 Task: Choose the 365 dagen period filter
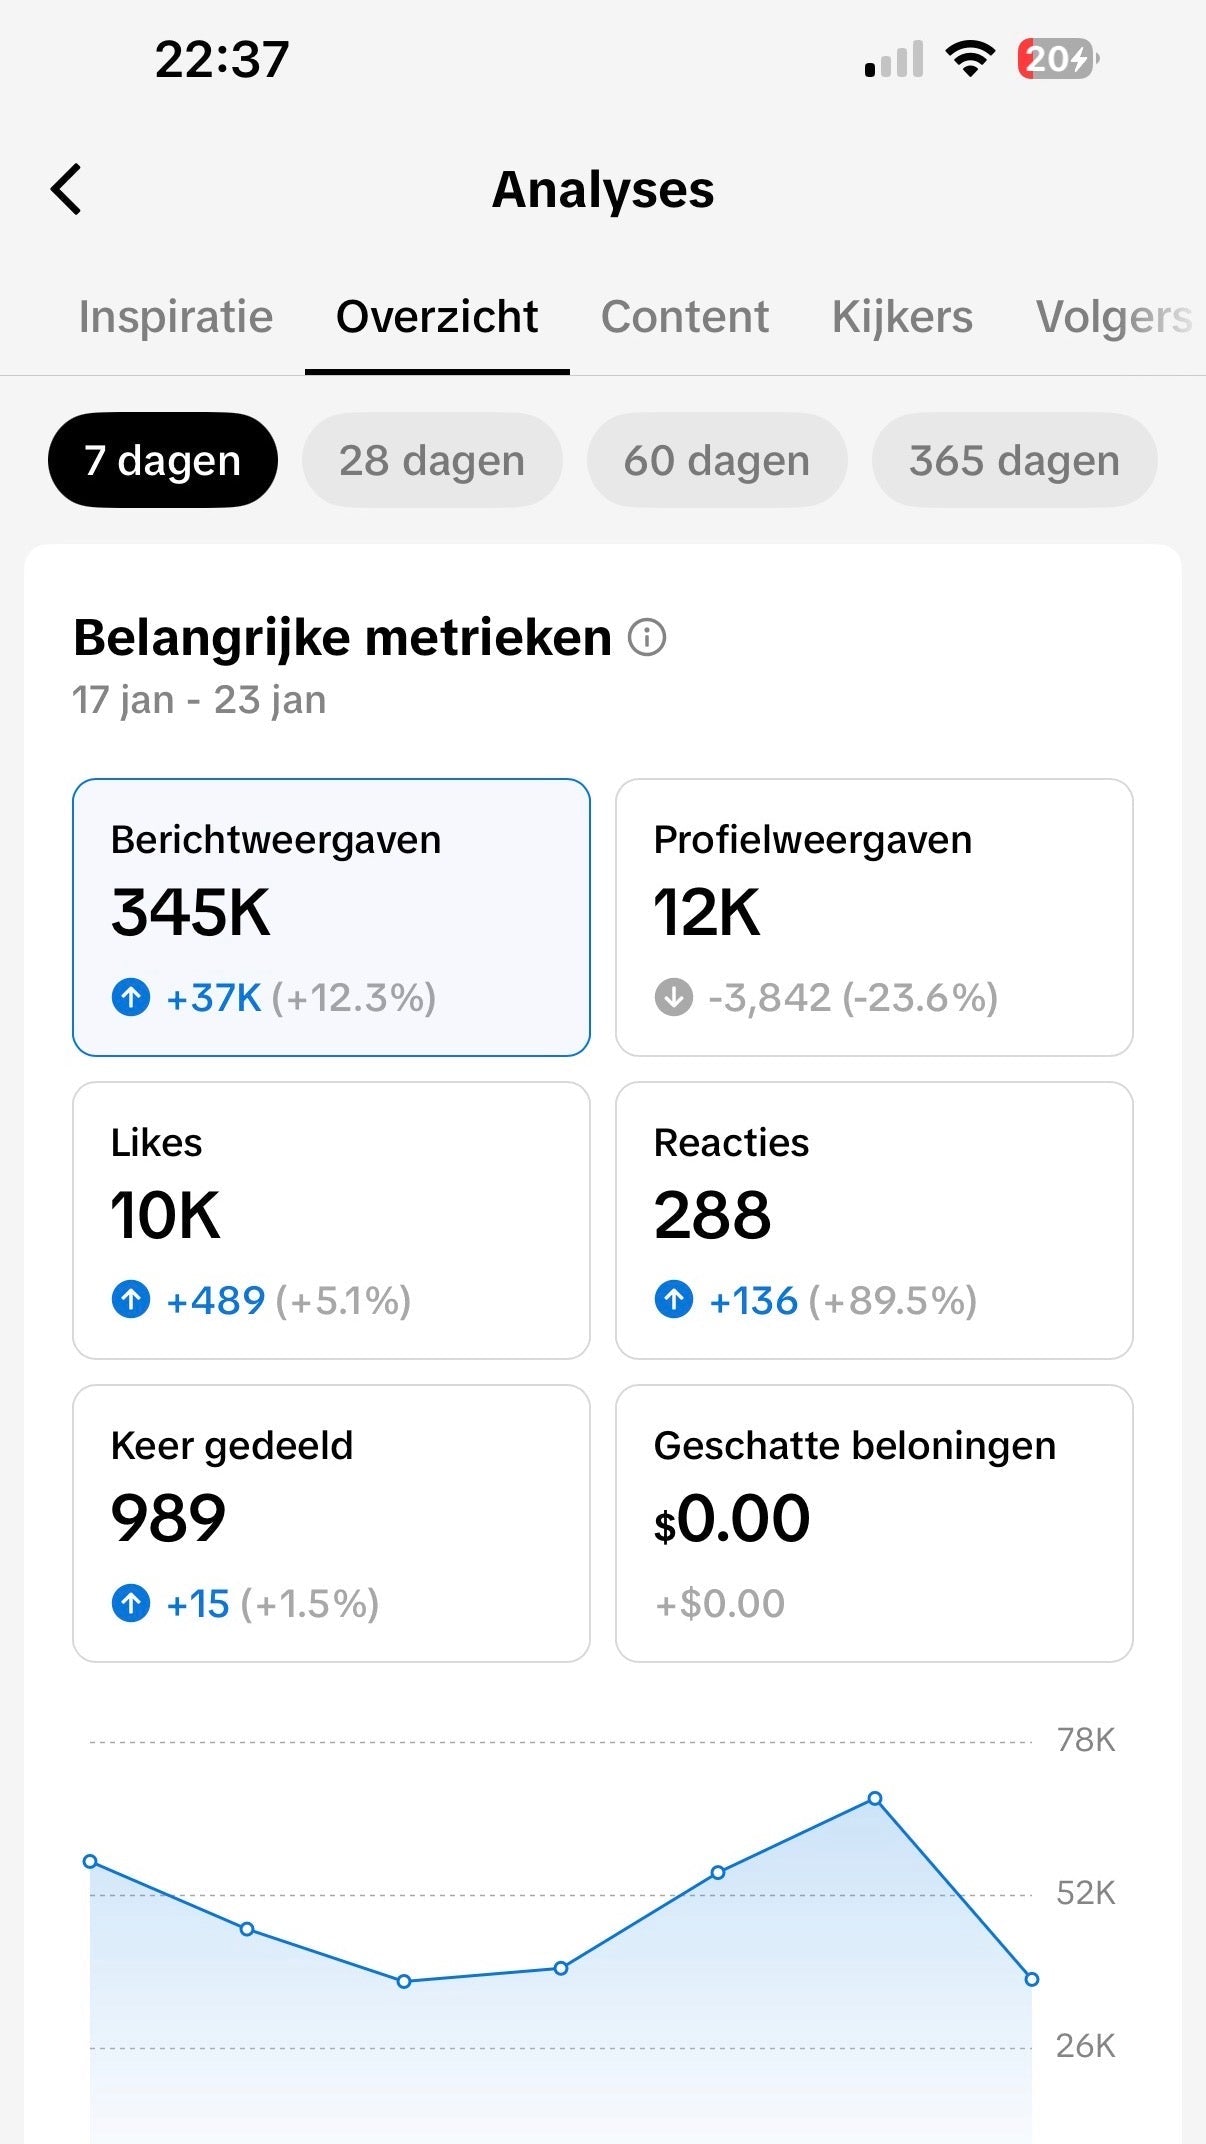(1014, 460)
